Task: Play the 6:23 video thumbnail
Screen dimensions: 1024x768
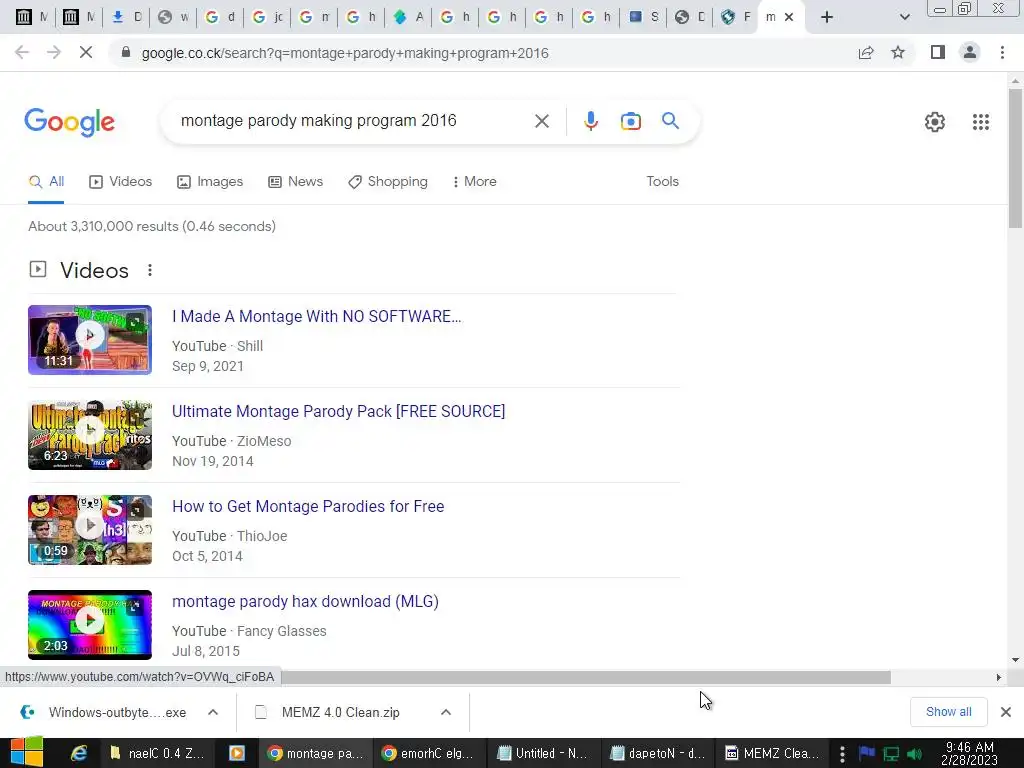Action: pyautogui.click(x=90, y=435)
